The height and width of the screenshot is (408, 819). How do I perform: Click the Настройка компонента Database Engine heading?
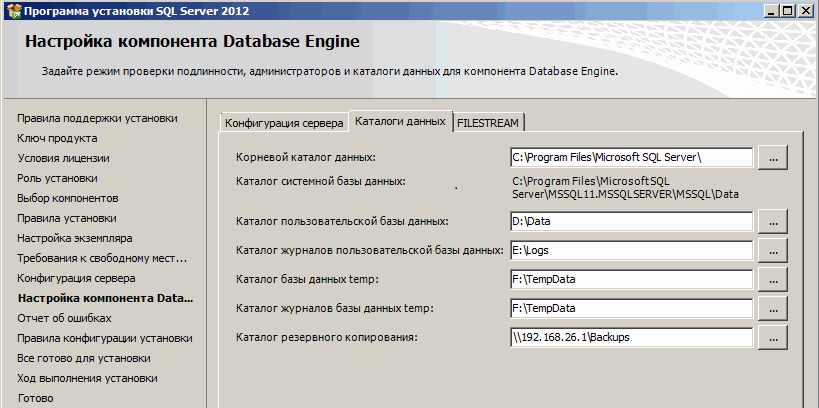pyautogui.click(x=192, y=42)
